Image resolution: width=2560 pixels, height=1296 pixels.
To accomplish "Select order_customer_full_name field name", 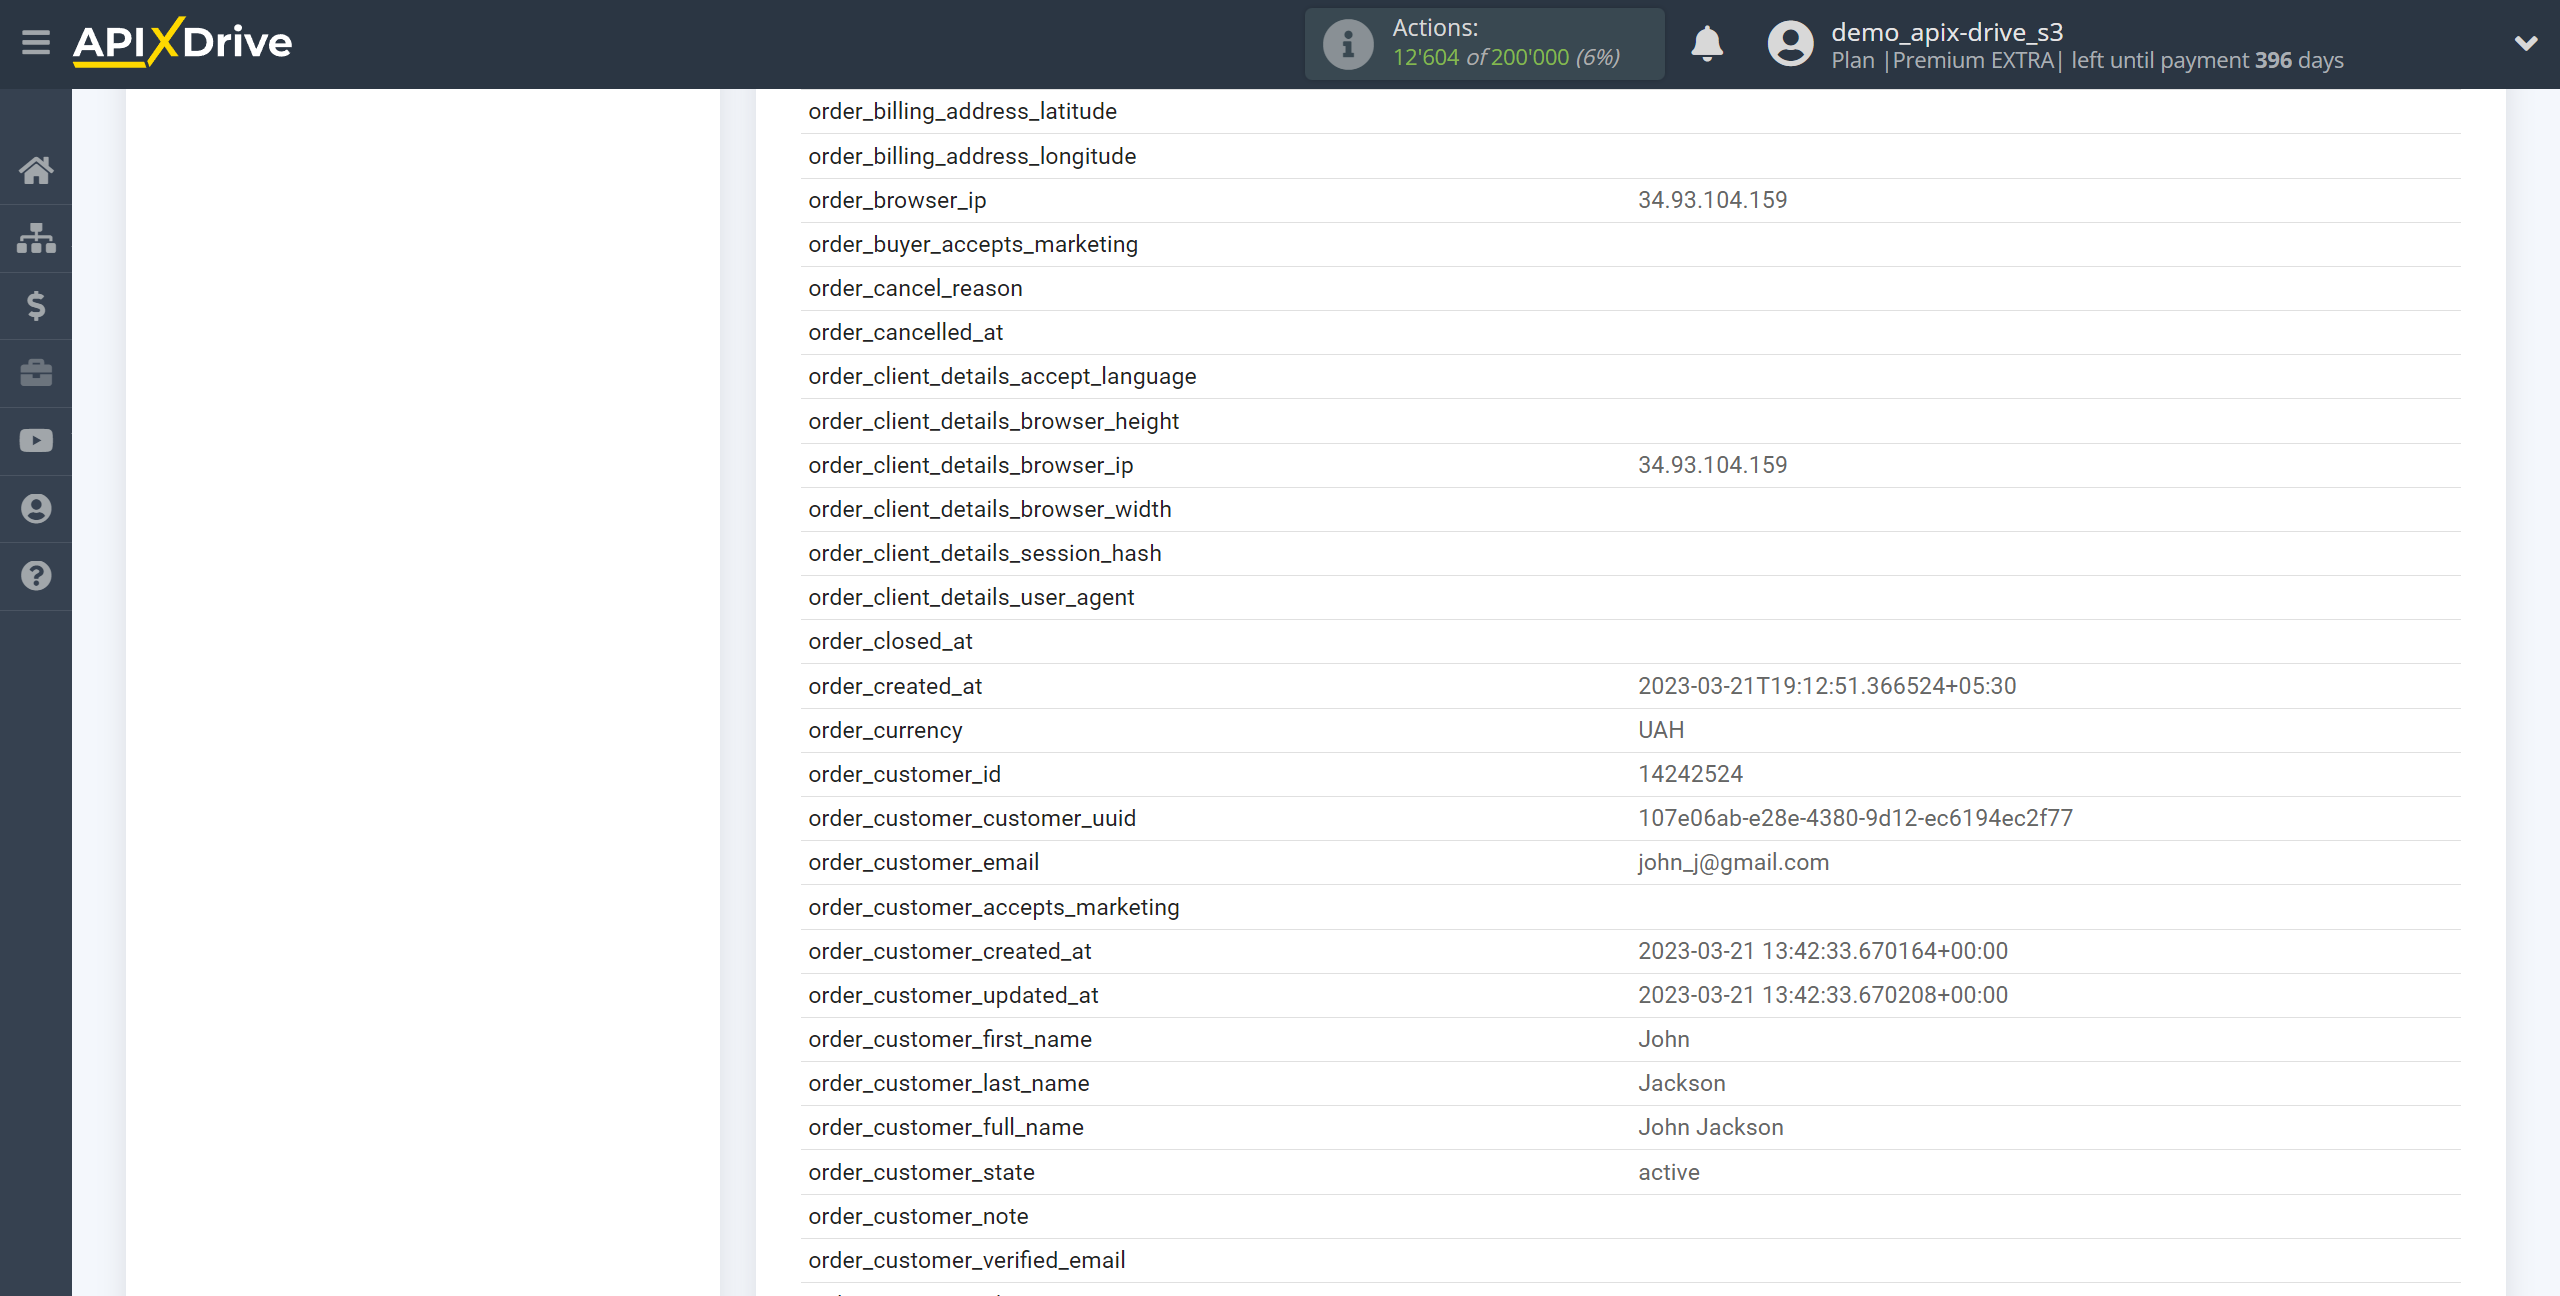I will 946,1127.
